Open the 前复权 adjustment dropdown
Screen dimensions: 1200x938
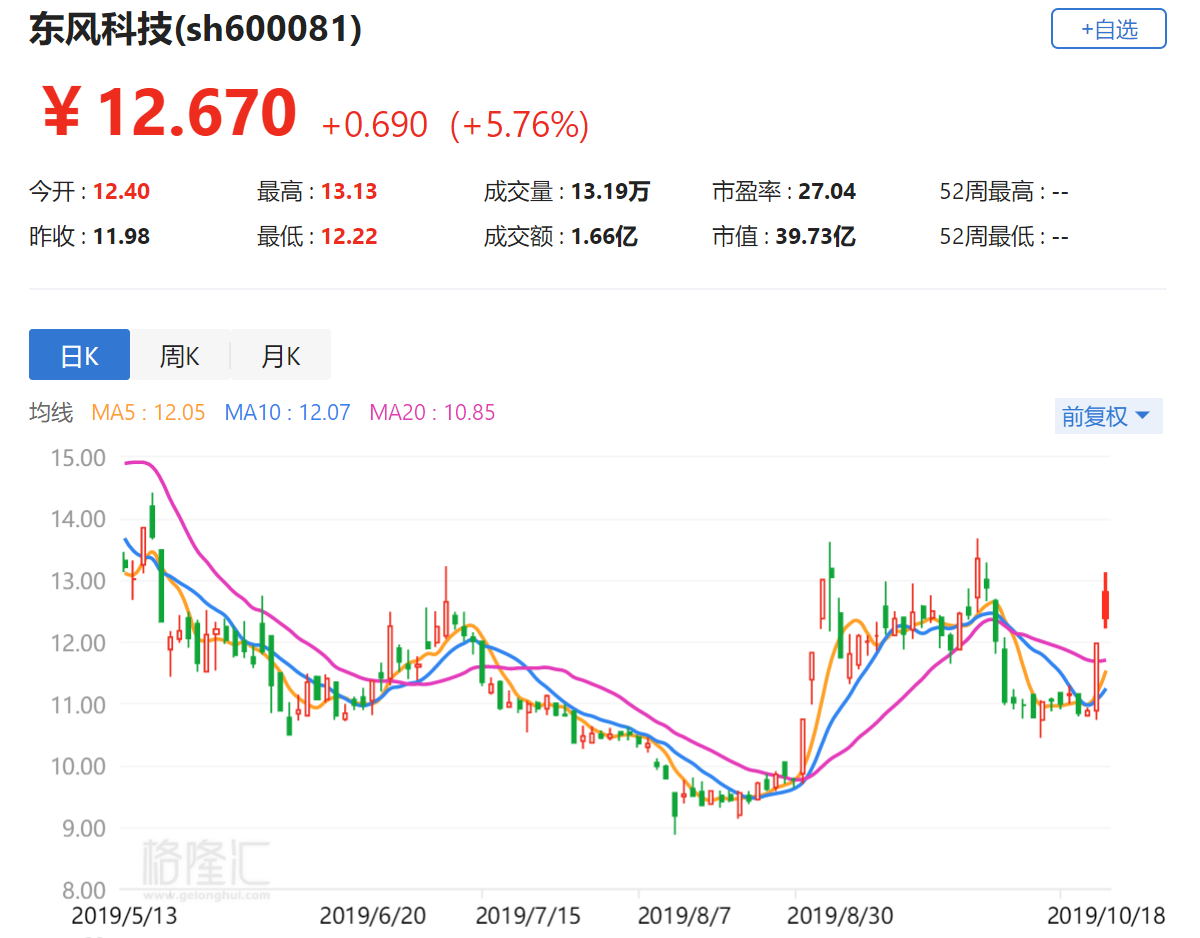coord(1108,416)
